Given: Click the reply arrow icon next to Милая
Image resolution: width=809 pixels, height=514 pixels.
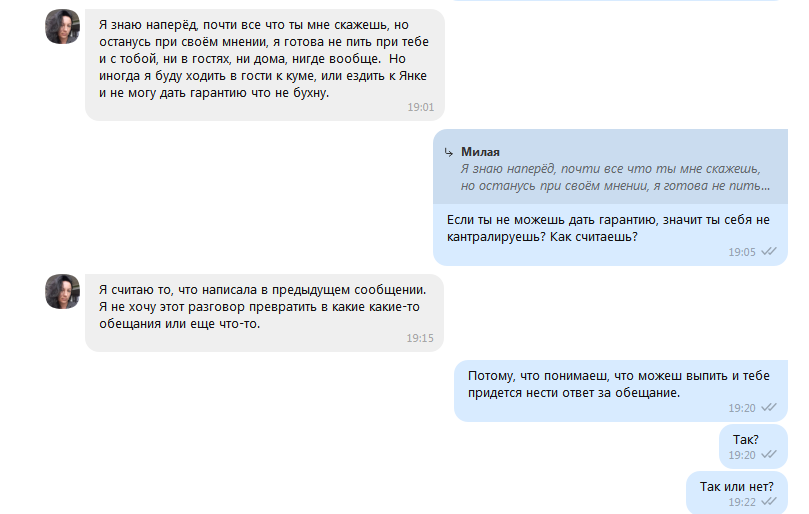Looking at the screenshot, I should [449, 152].
